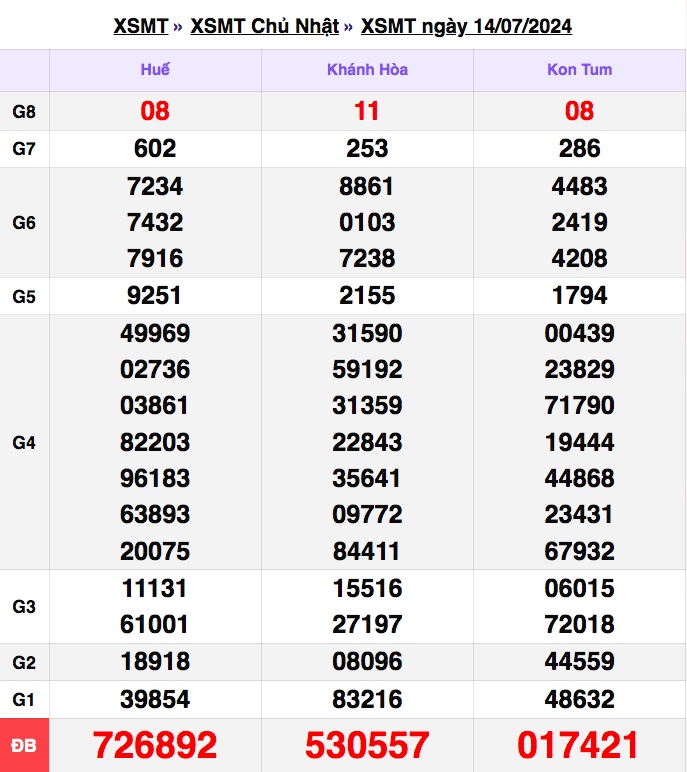
Task: Click the G7 row label
Action: [24, 148]
